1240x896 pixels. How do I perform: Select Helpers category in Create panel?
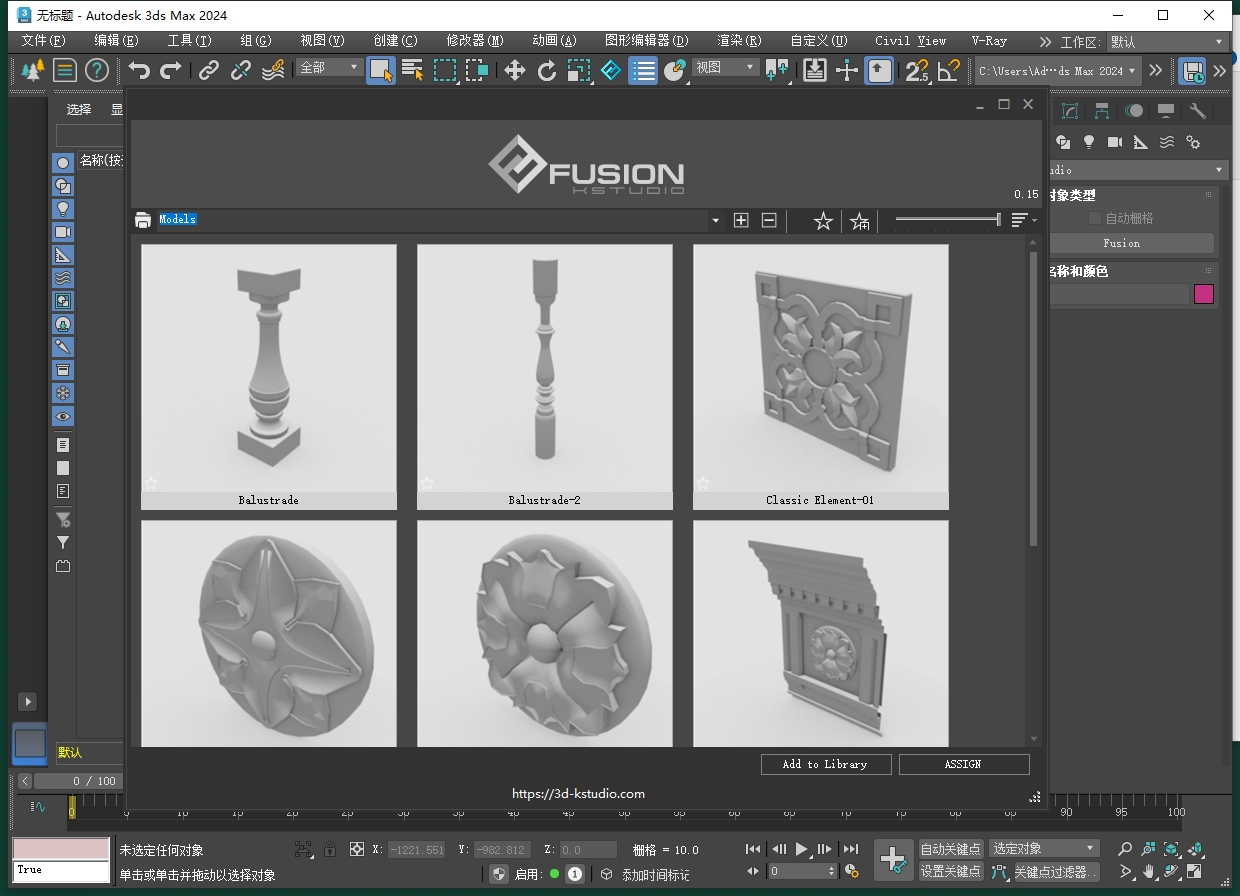1141,142
